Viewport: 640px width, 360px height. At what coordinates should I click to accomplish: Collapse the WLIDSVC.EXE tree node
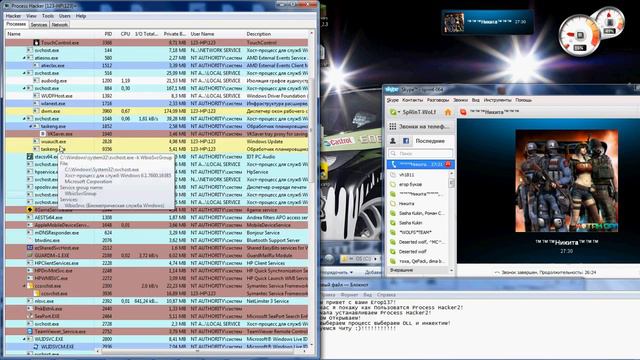[x=24, y=339]
